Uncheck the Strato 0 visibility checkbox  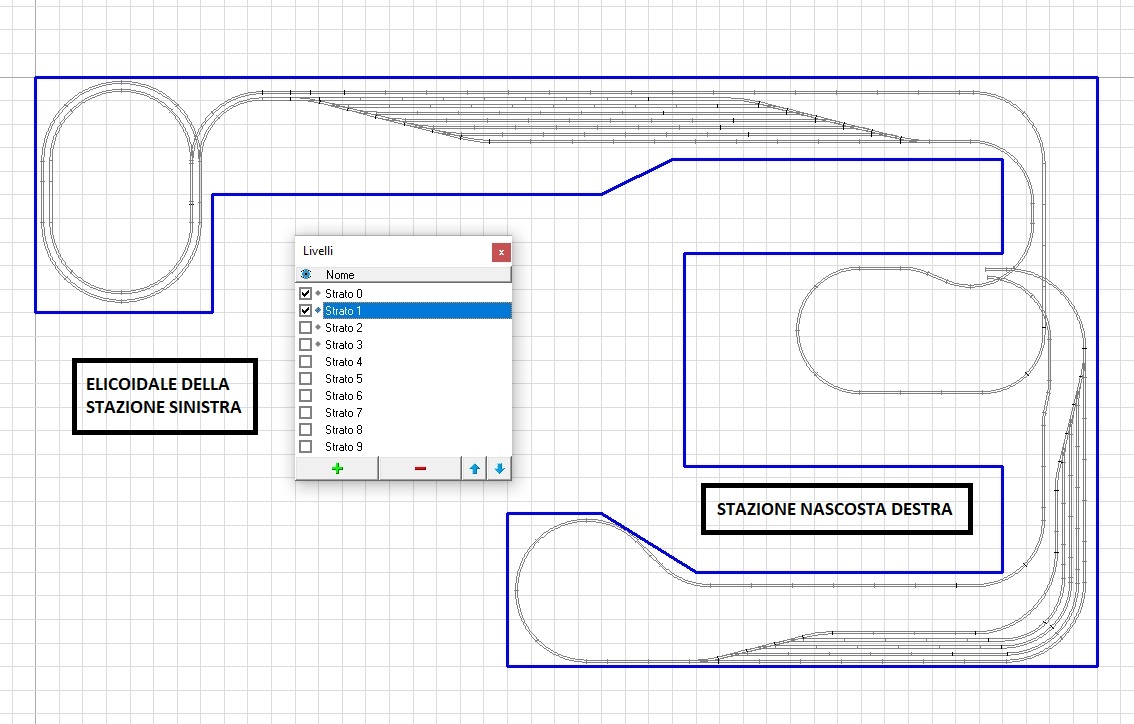pyautogui.click(x=306, y=293)
